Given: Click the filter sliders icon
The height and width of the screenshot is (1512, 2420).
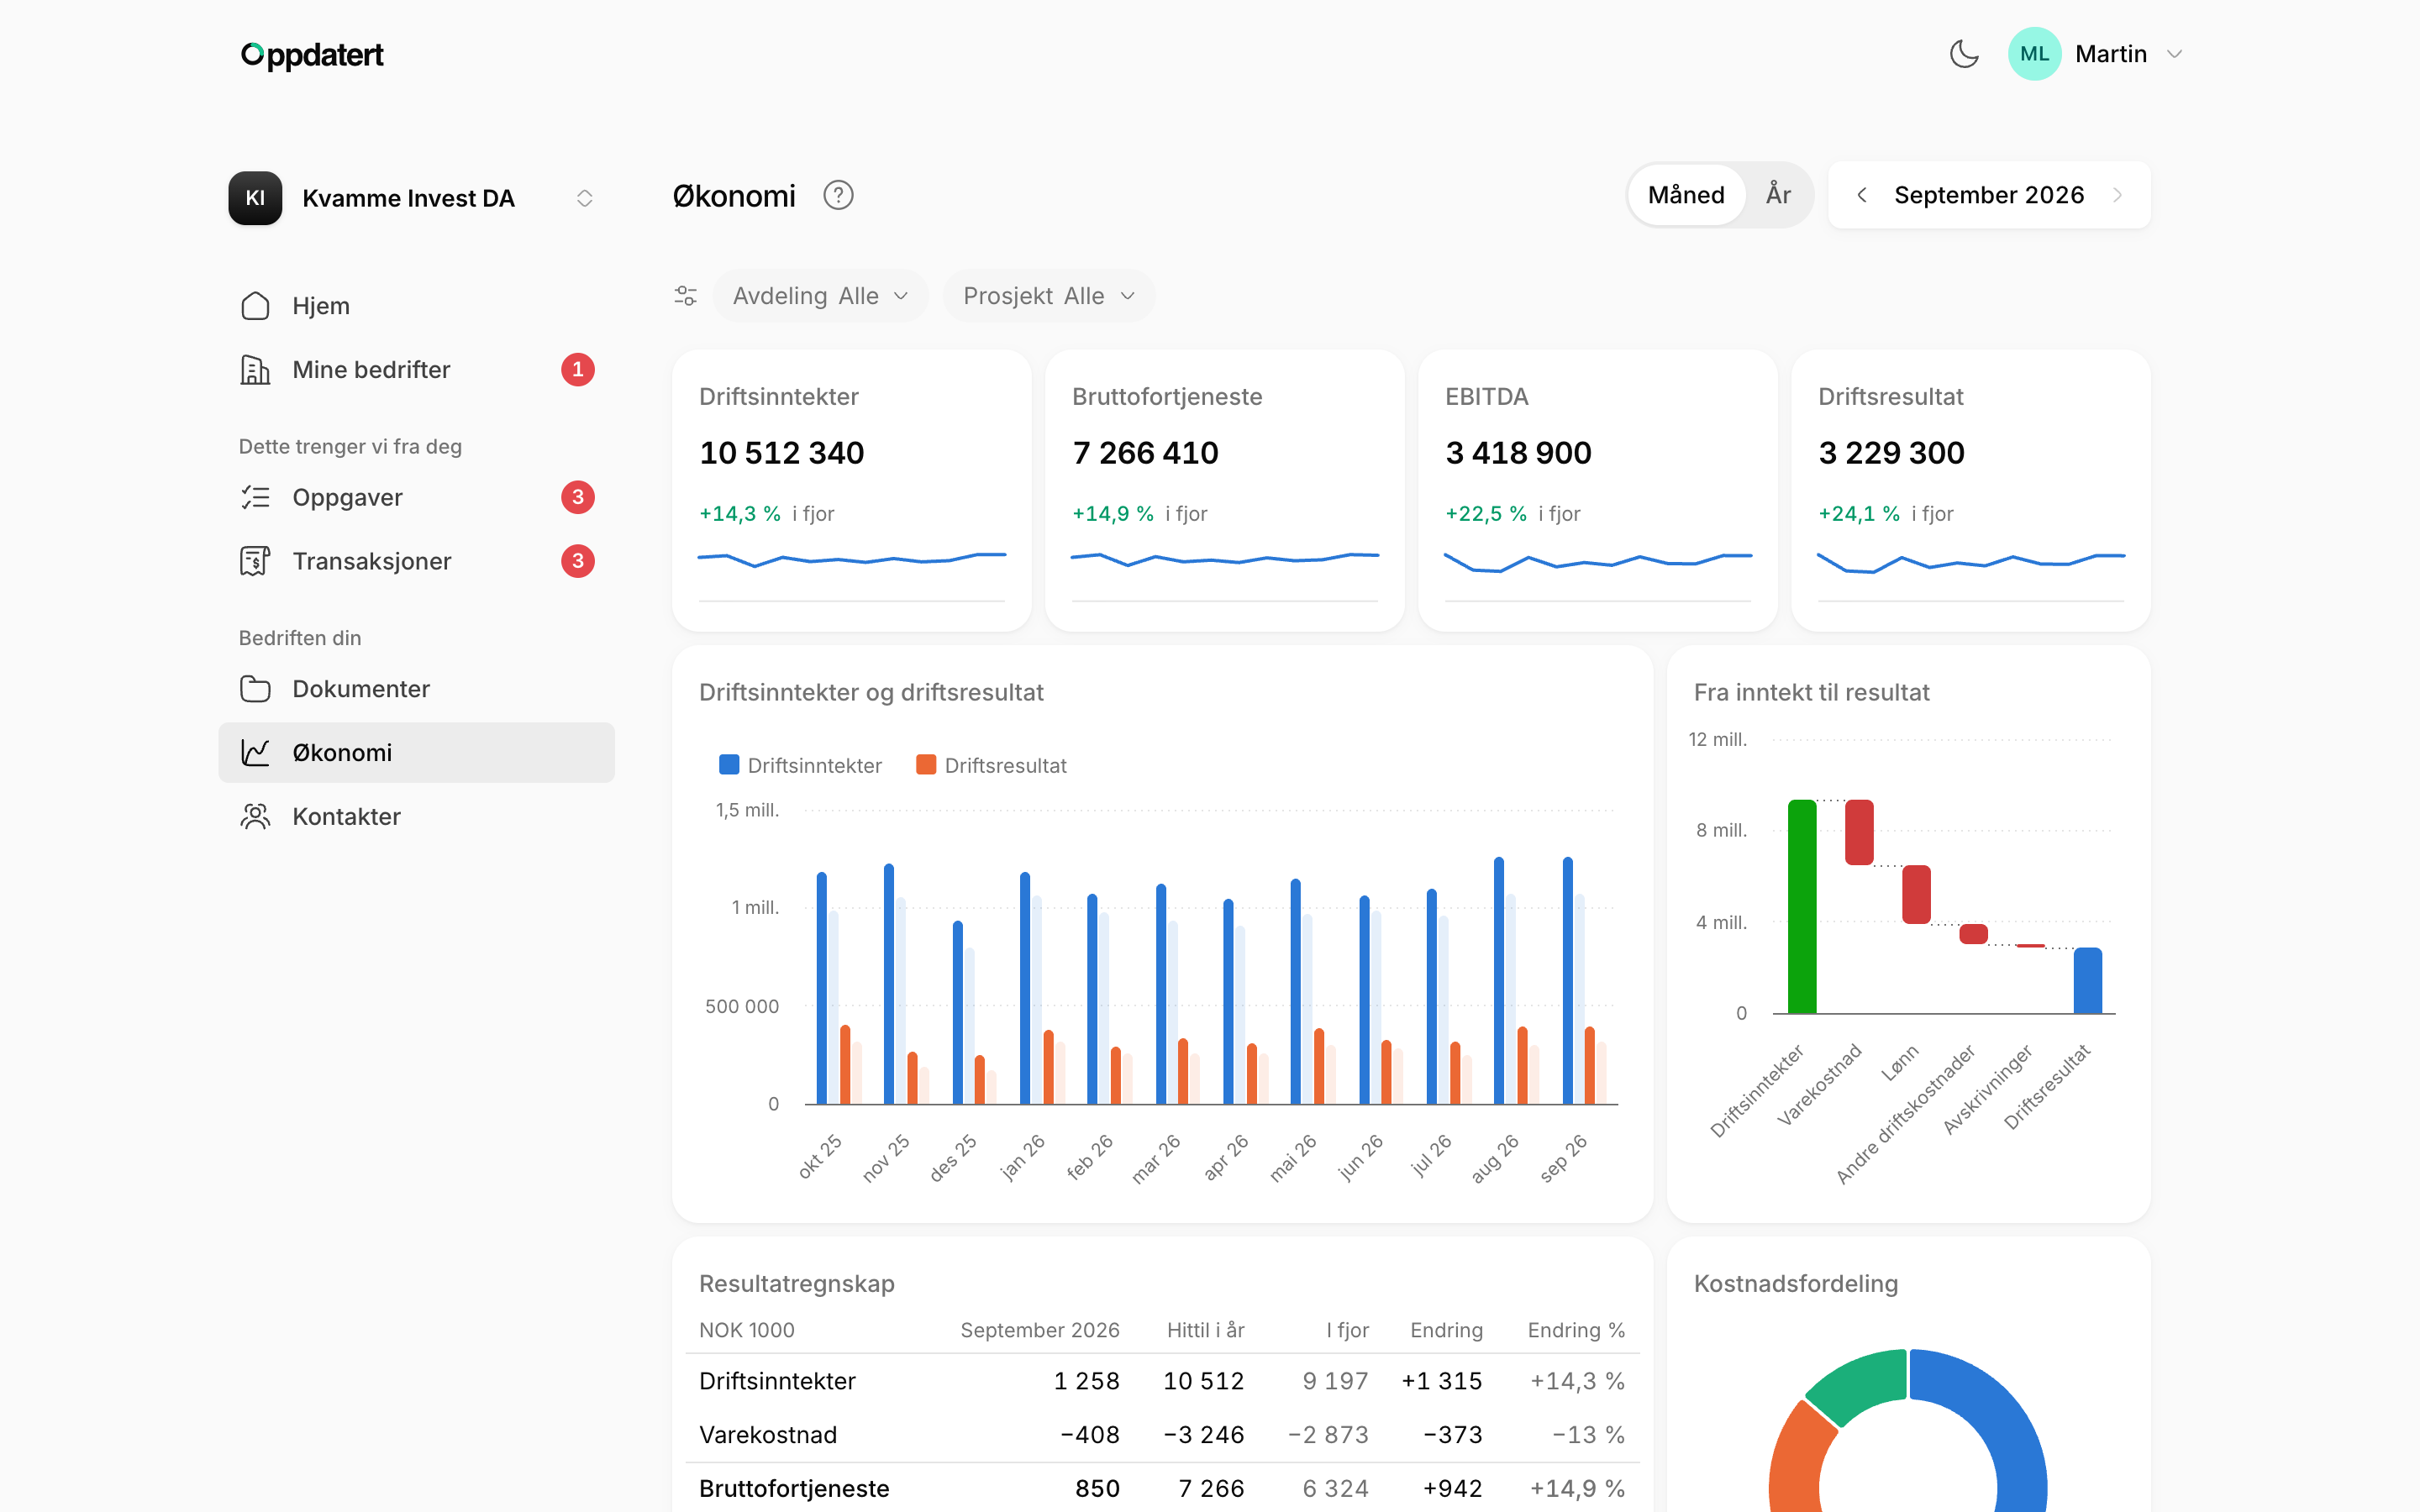Looking at the screenshot, I should coord(686,296).
